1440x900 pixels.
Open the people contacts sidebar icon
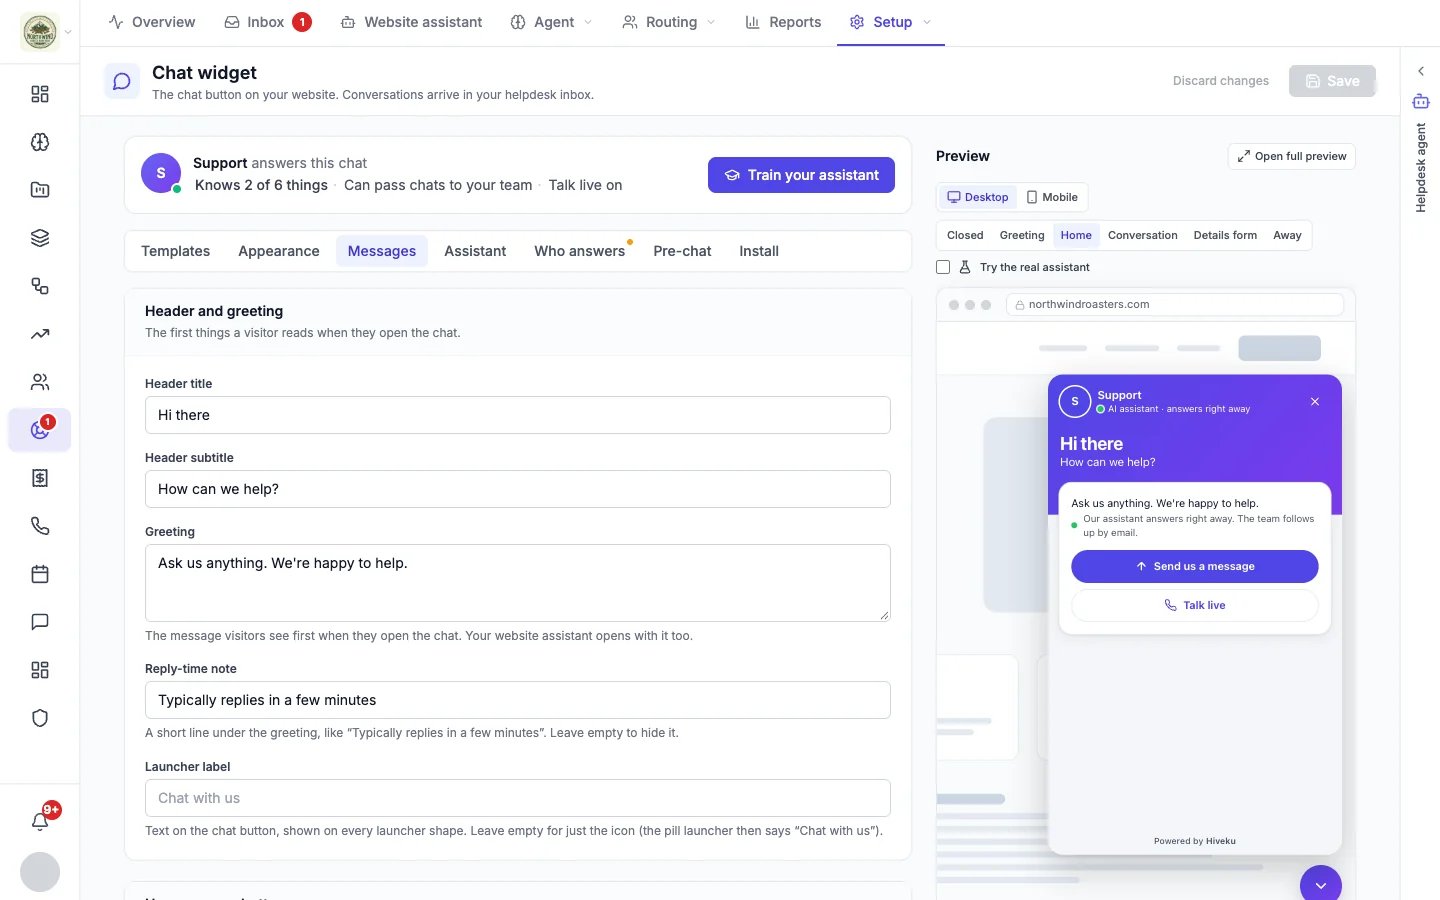(x=40, y=382)
